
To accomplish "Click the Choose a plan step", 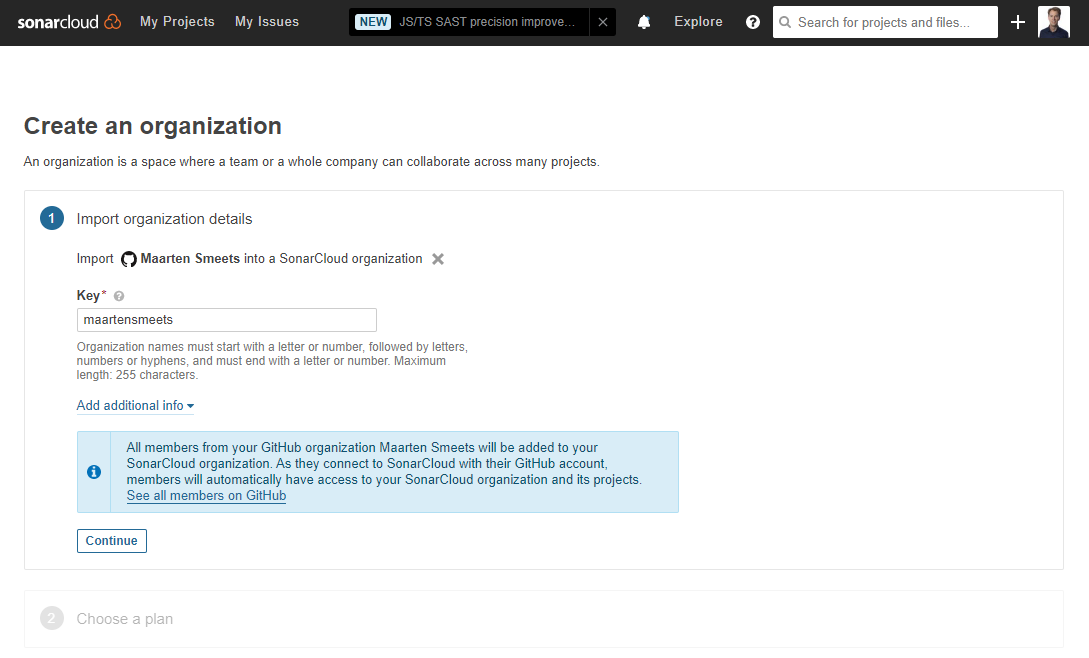I will coord(124,619).
